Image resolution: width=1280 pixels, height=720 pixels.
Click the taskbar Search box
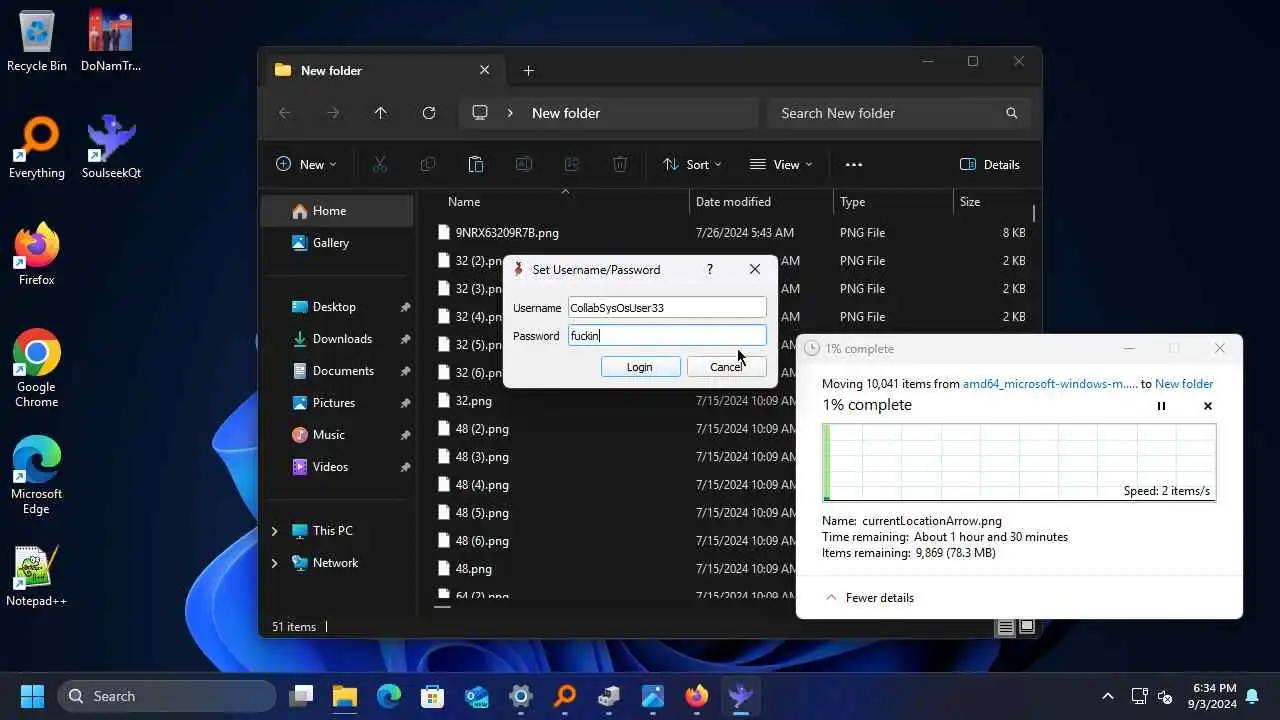pyautogui.click(x=167, y=696)
